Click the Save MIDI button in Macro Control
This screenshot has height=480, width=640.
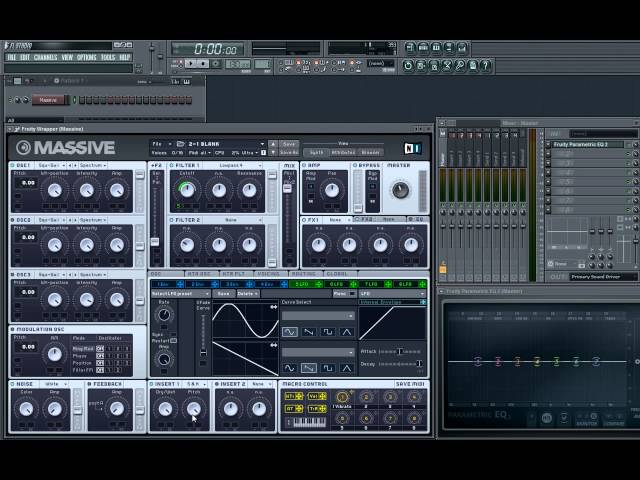coord(408,383)
